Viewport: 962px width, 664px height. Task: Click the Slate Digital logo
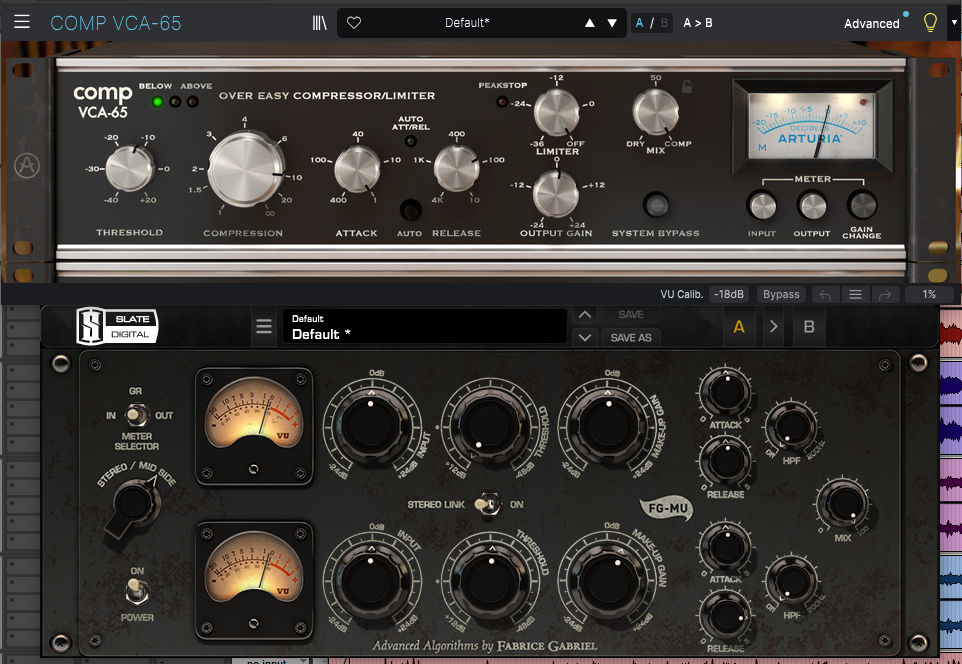coord(117,326)
